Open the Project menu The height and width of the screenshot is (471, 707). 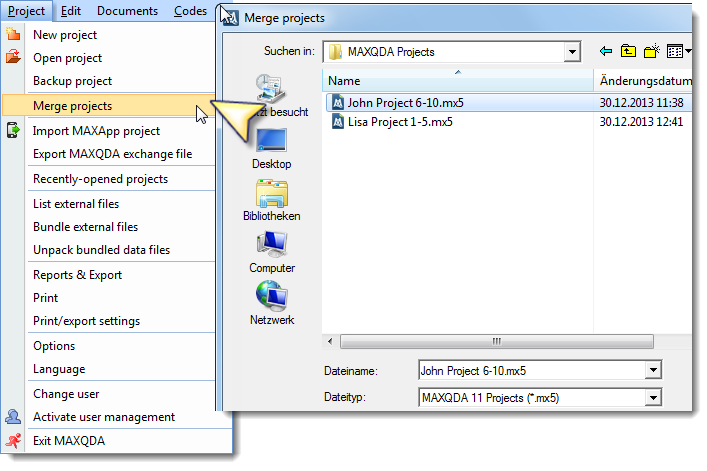[x=27, y=11]
